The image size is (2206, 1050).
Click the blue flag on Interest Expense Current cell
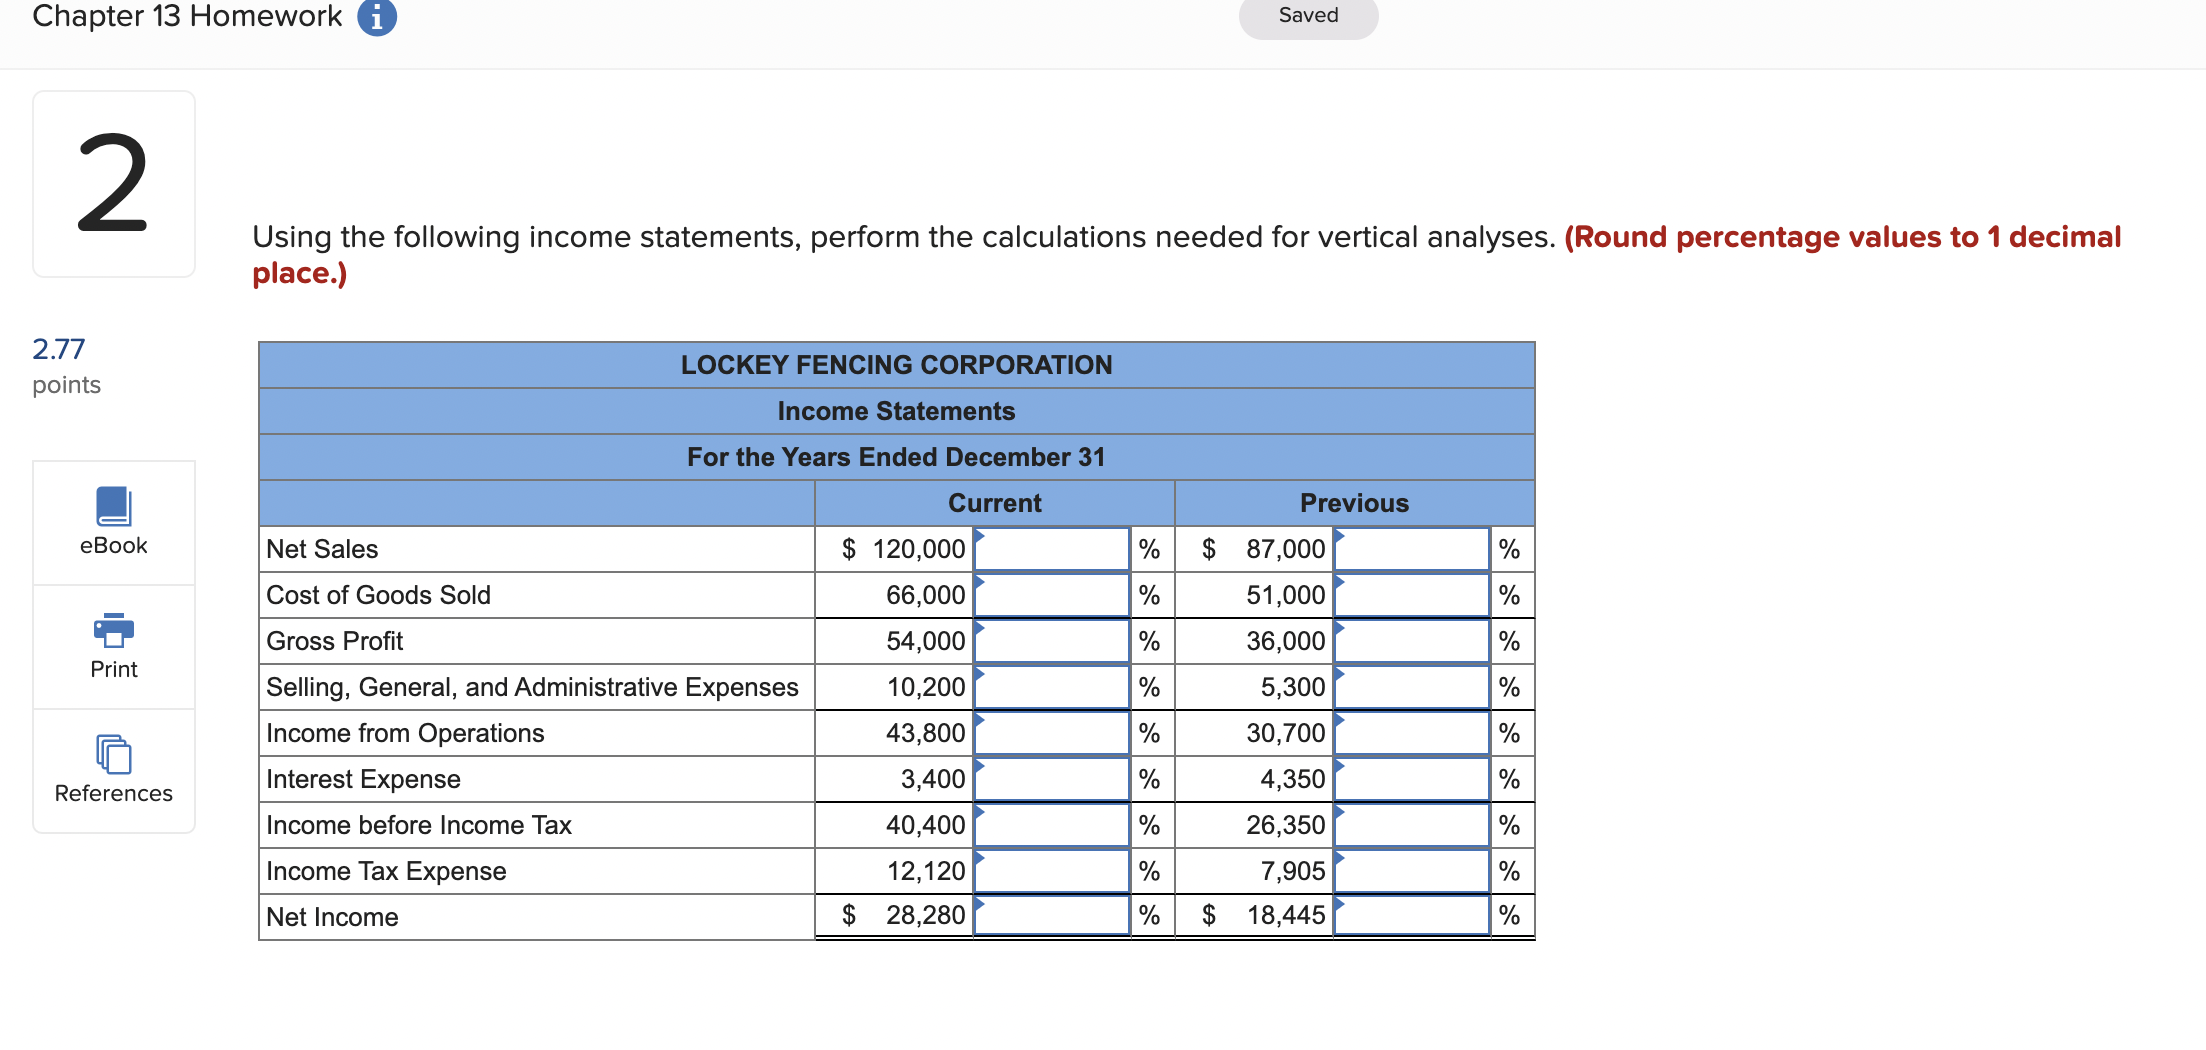[981, 768]
